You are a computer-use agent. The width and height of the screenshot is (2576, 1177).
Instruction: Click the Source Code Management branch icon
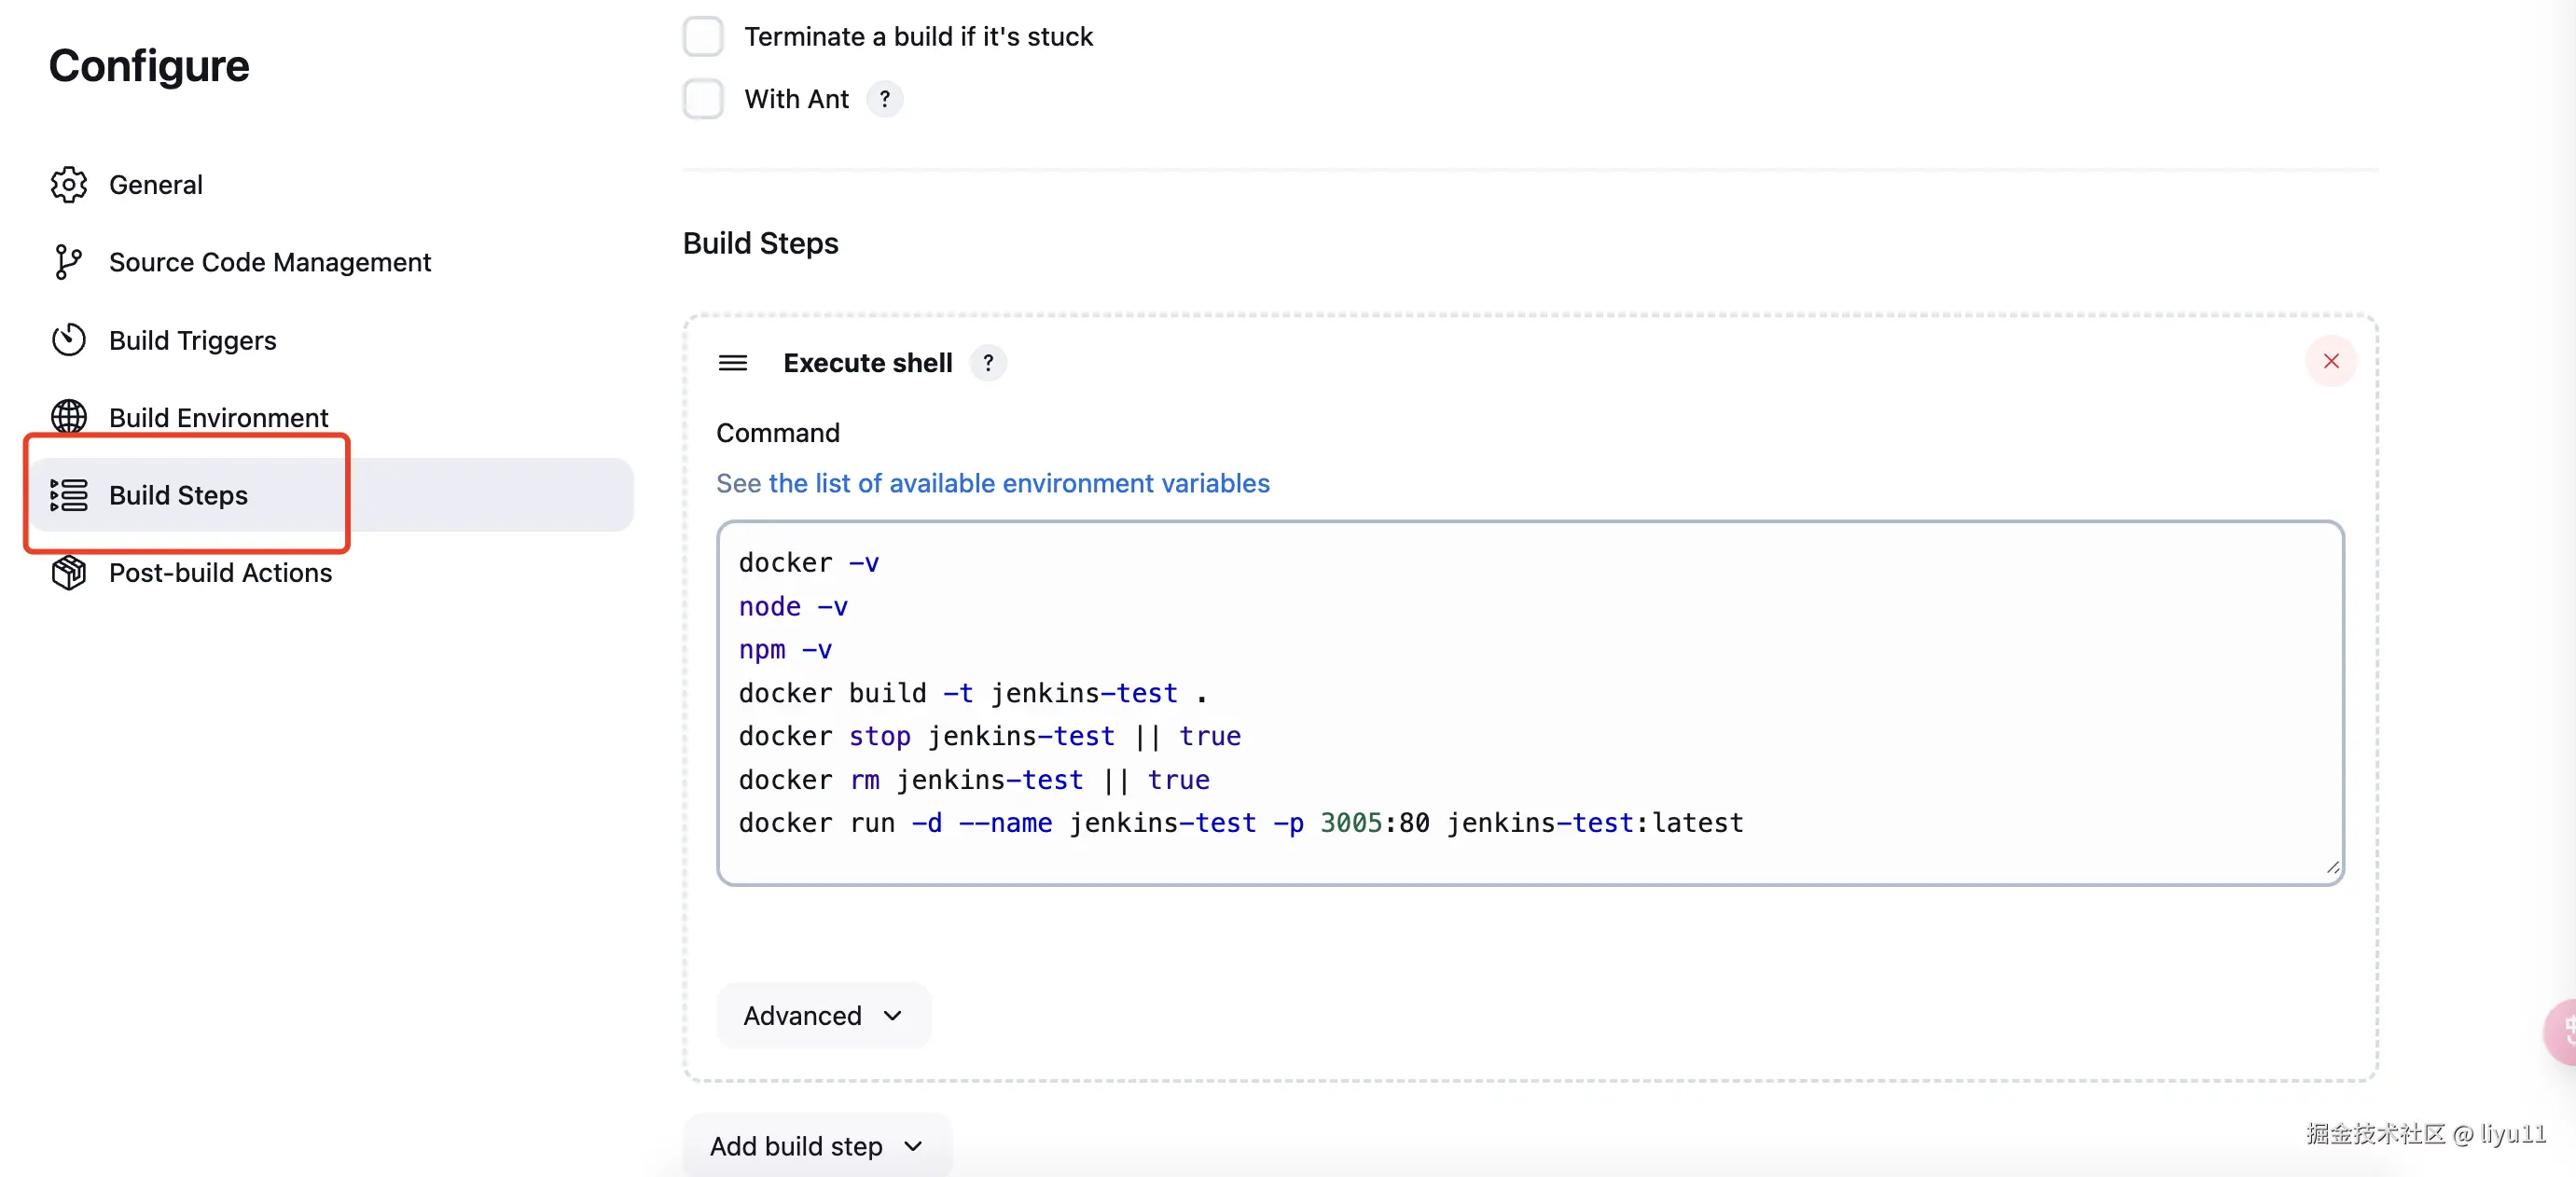pos(67,262)
